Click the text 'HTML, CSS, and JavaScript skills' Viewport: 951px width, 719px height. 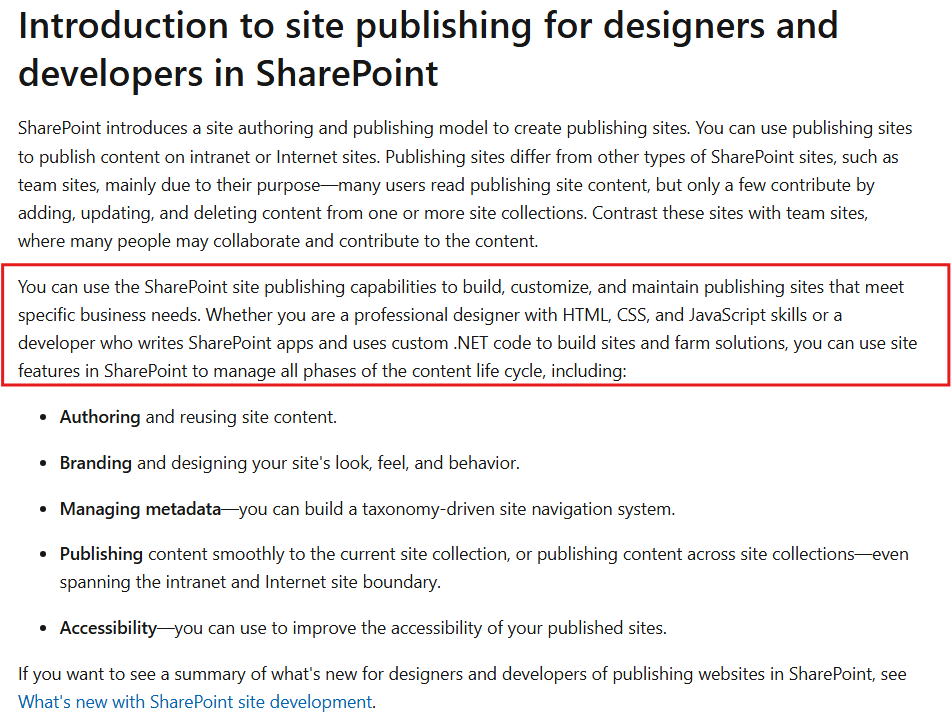[685, 316]
